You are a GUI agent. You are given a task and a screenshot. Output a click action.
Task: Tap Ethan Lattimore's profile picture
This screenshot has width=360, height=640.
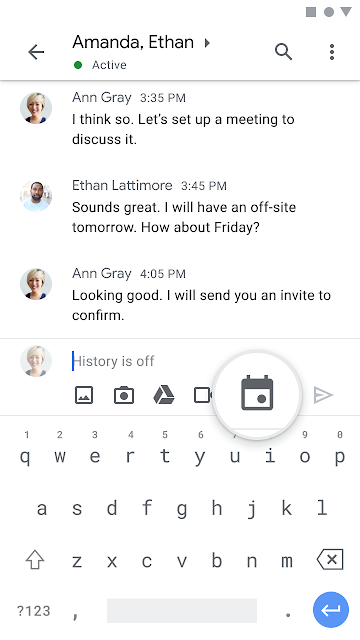[36, 196]
